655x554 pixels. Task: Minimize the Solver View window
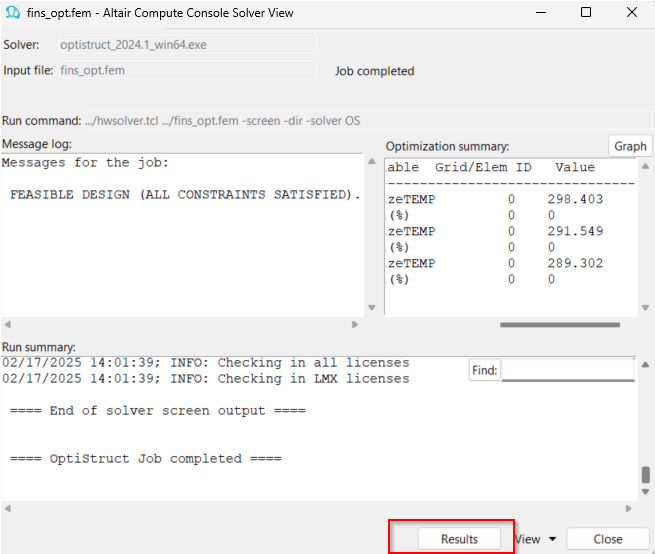[x=541, y=13]
